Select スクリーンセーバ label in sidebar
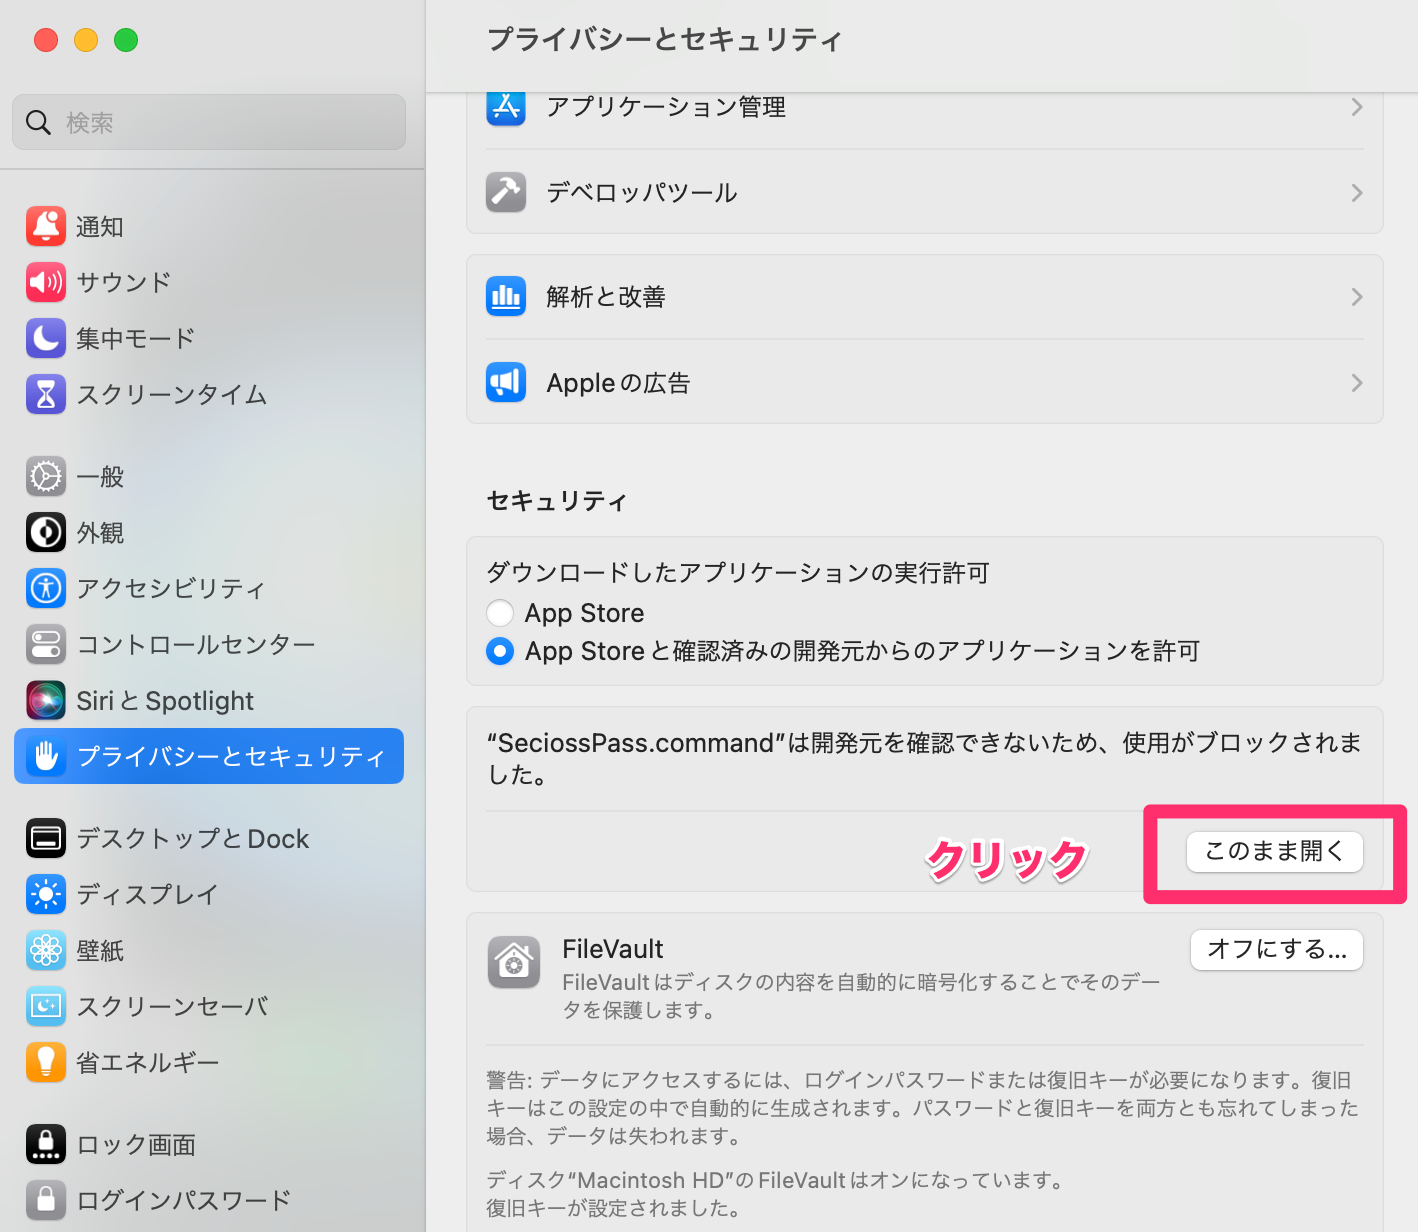Viewport: 1418px width, 1232px height. (172, 1007)
